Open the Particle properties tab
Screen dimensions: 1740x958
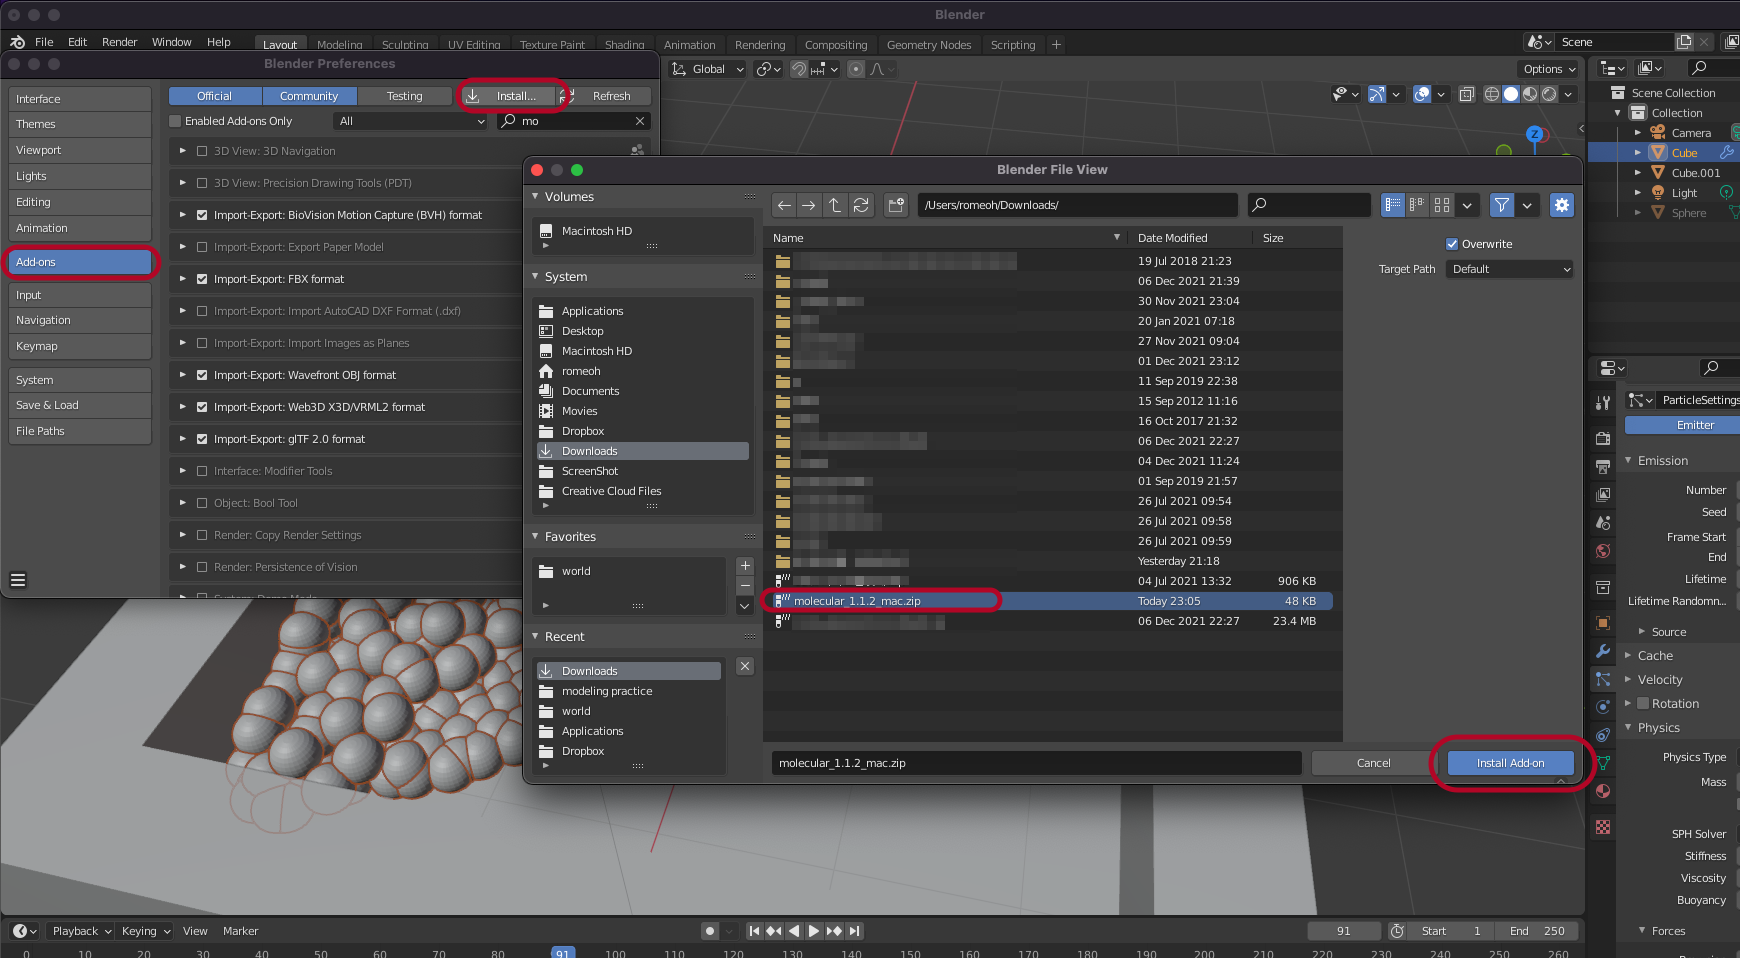[1603, 679]
